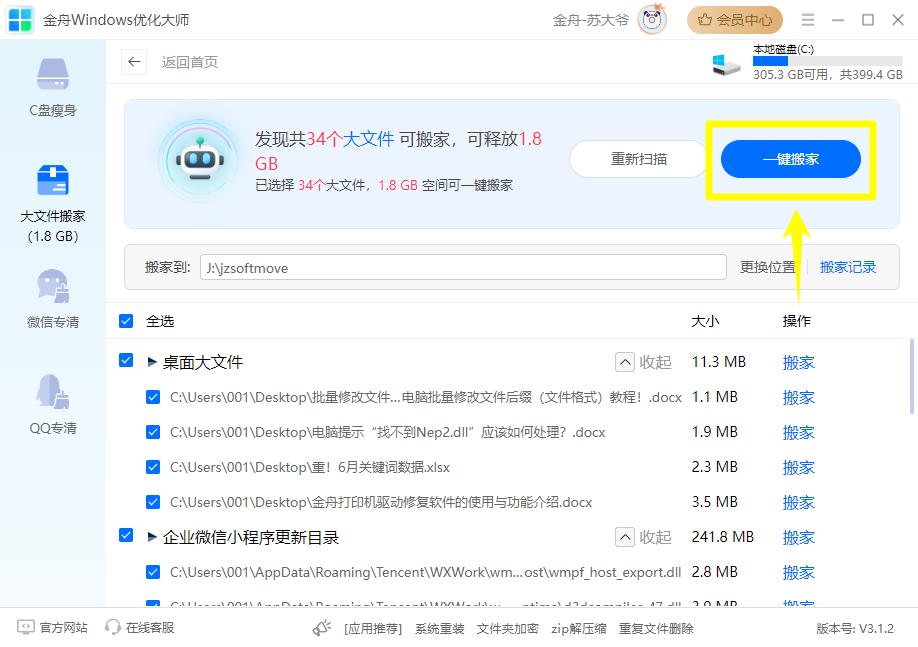
Task: Select the 金舟打印机驱动修复软件 docx file path
Action: point(381,502)
